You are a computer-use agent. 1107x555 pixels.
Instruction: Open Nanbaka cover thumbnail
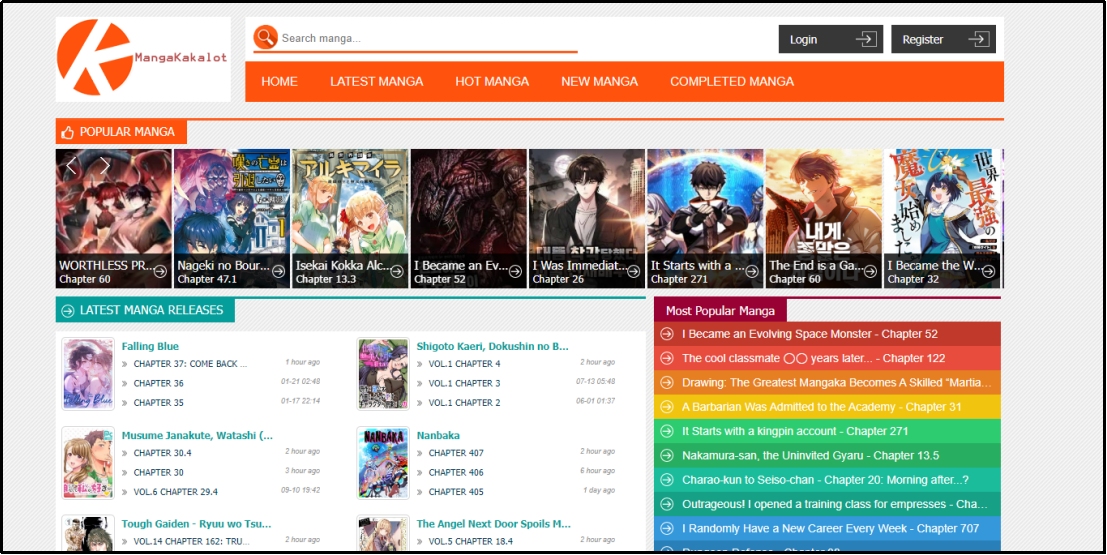(383, 462)
